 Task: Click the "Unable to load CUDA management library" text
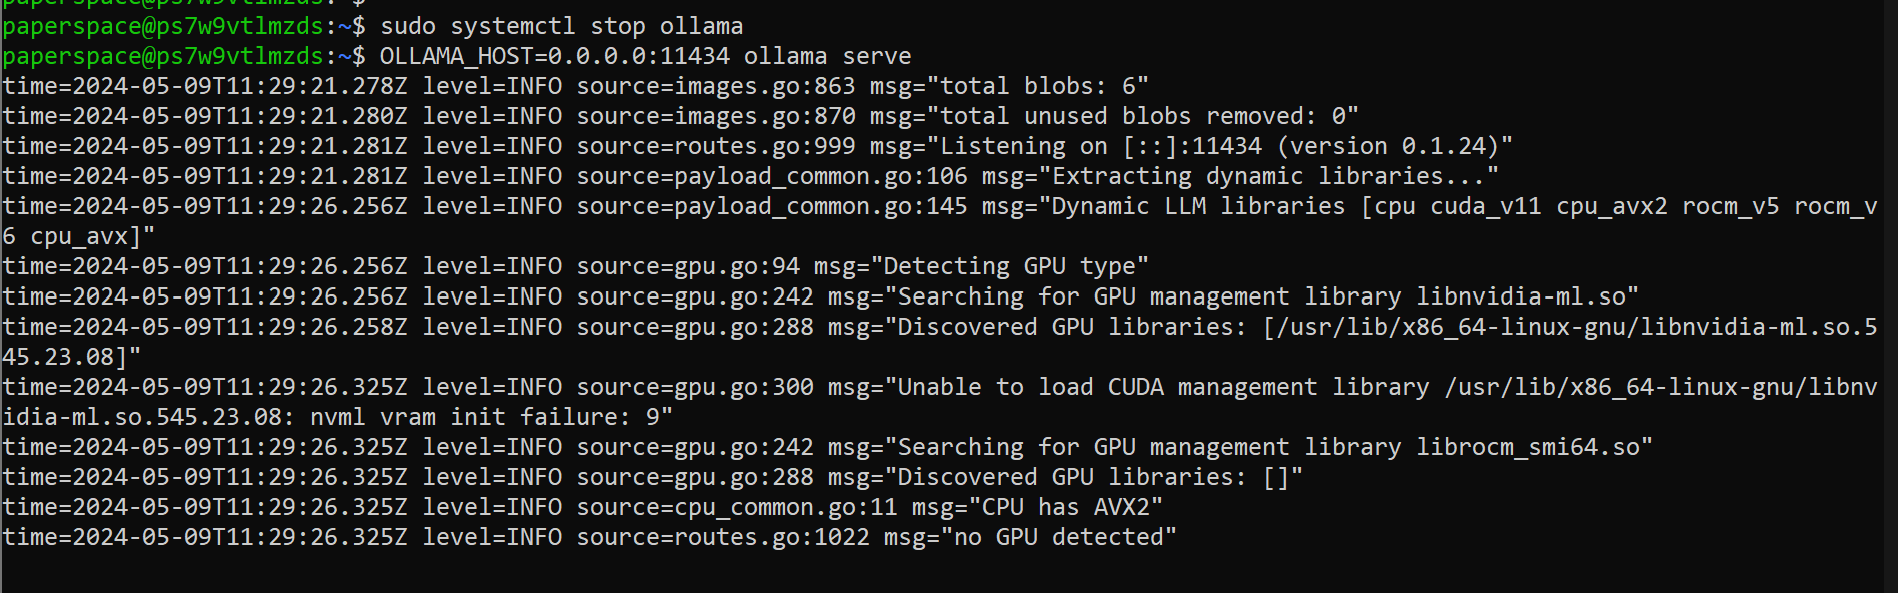1162,387
